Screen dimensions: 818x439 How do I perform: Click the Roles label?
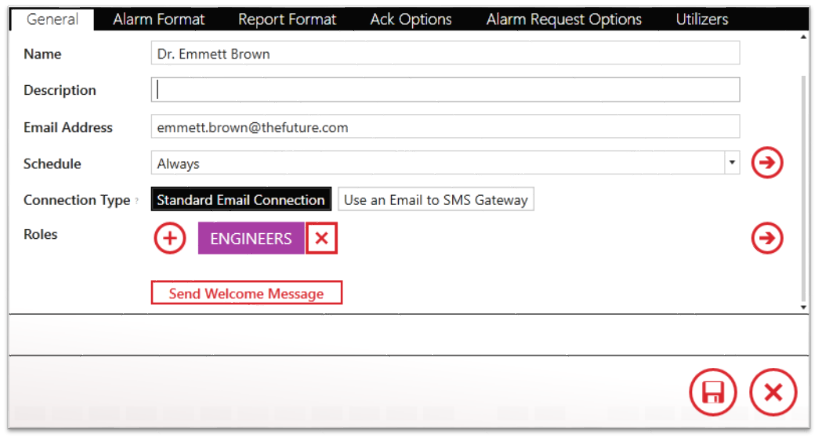[40, 234]
